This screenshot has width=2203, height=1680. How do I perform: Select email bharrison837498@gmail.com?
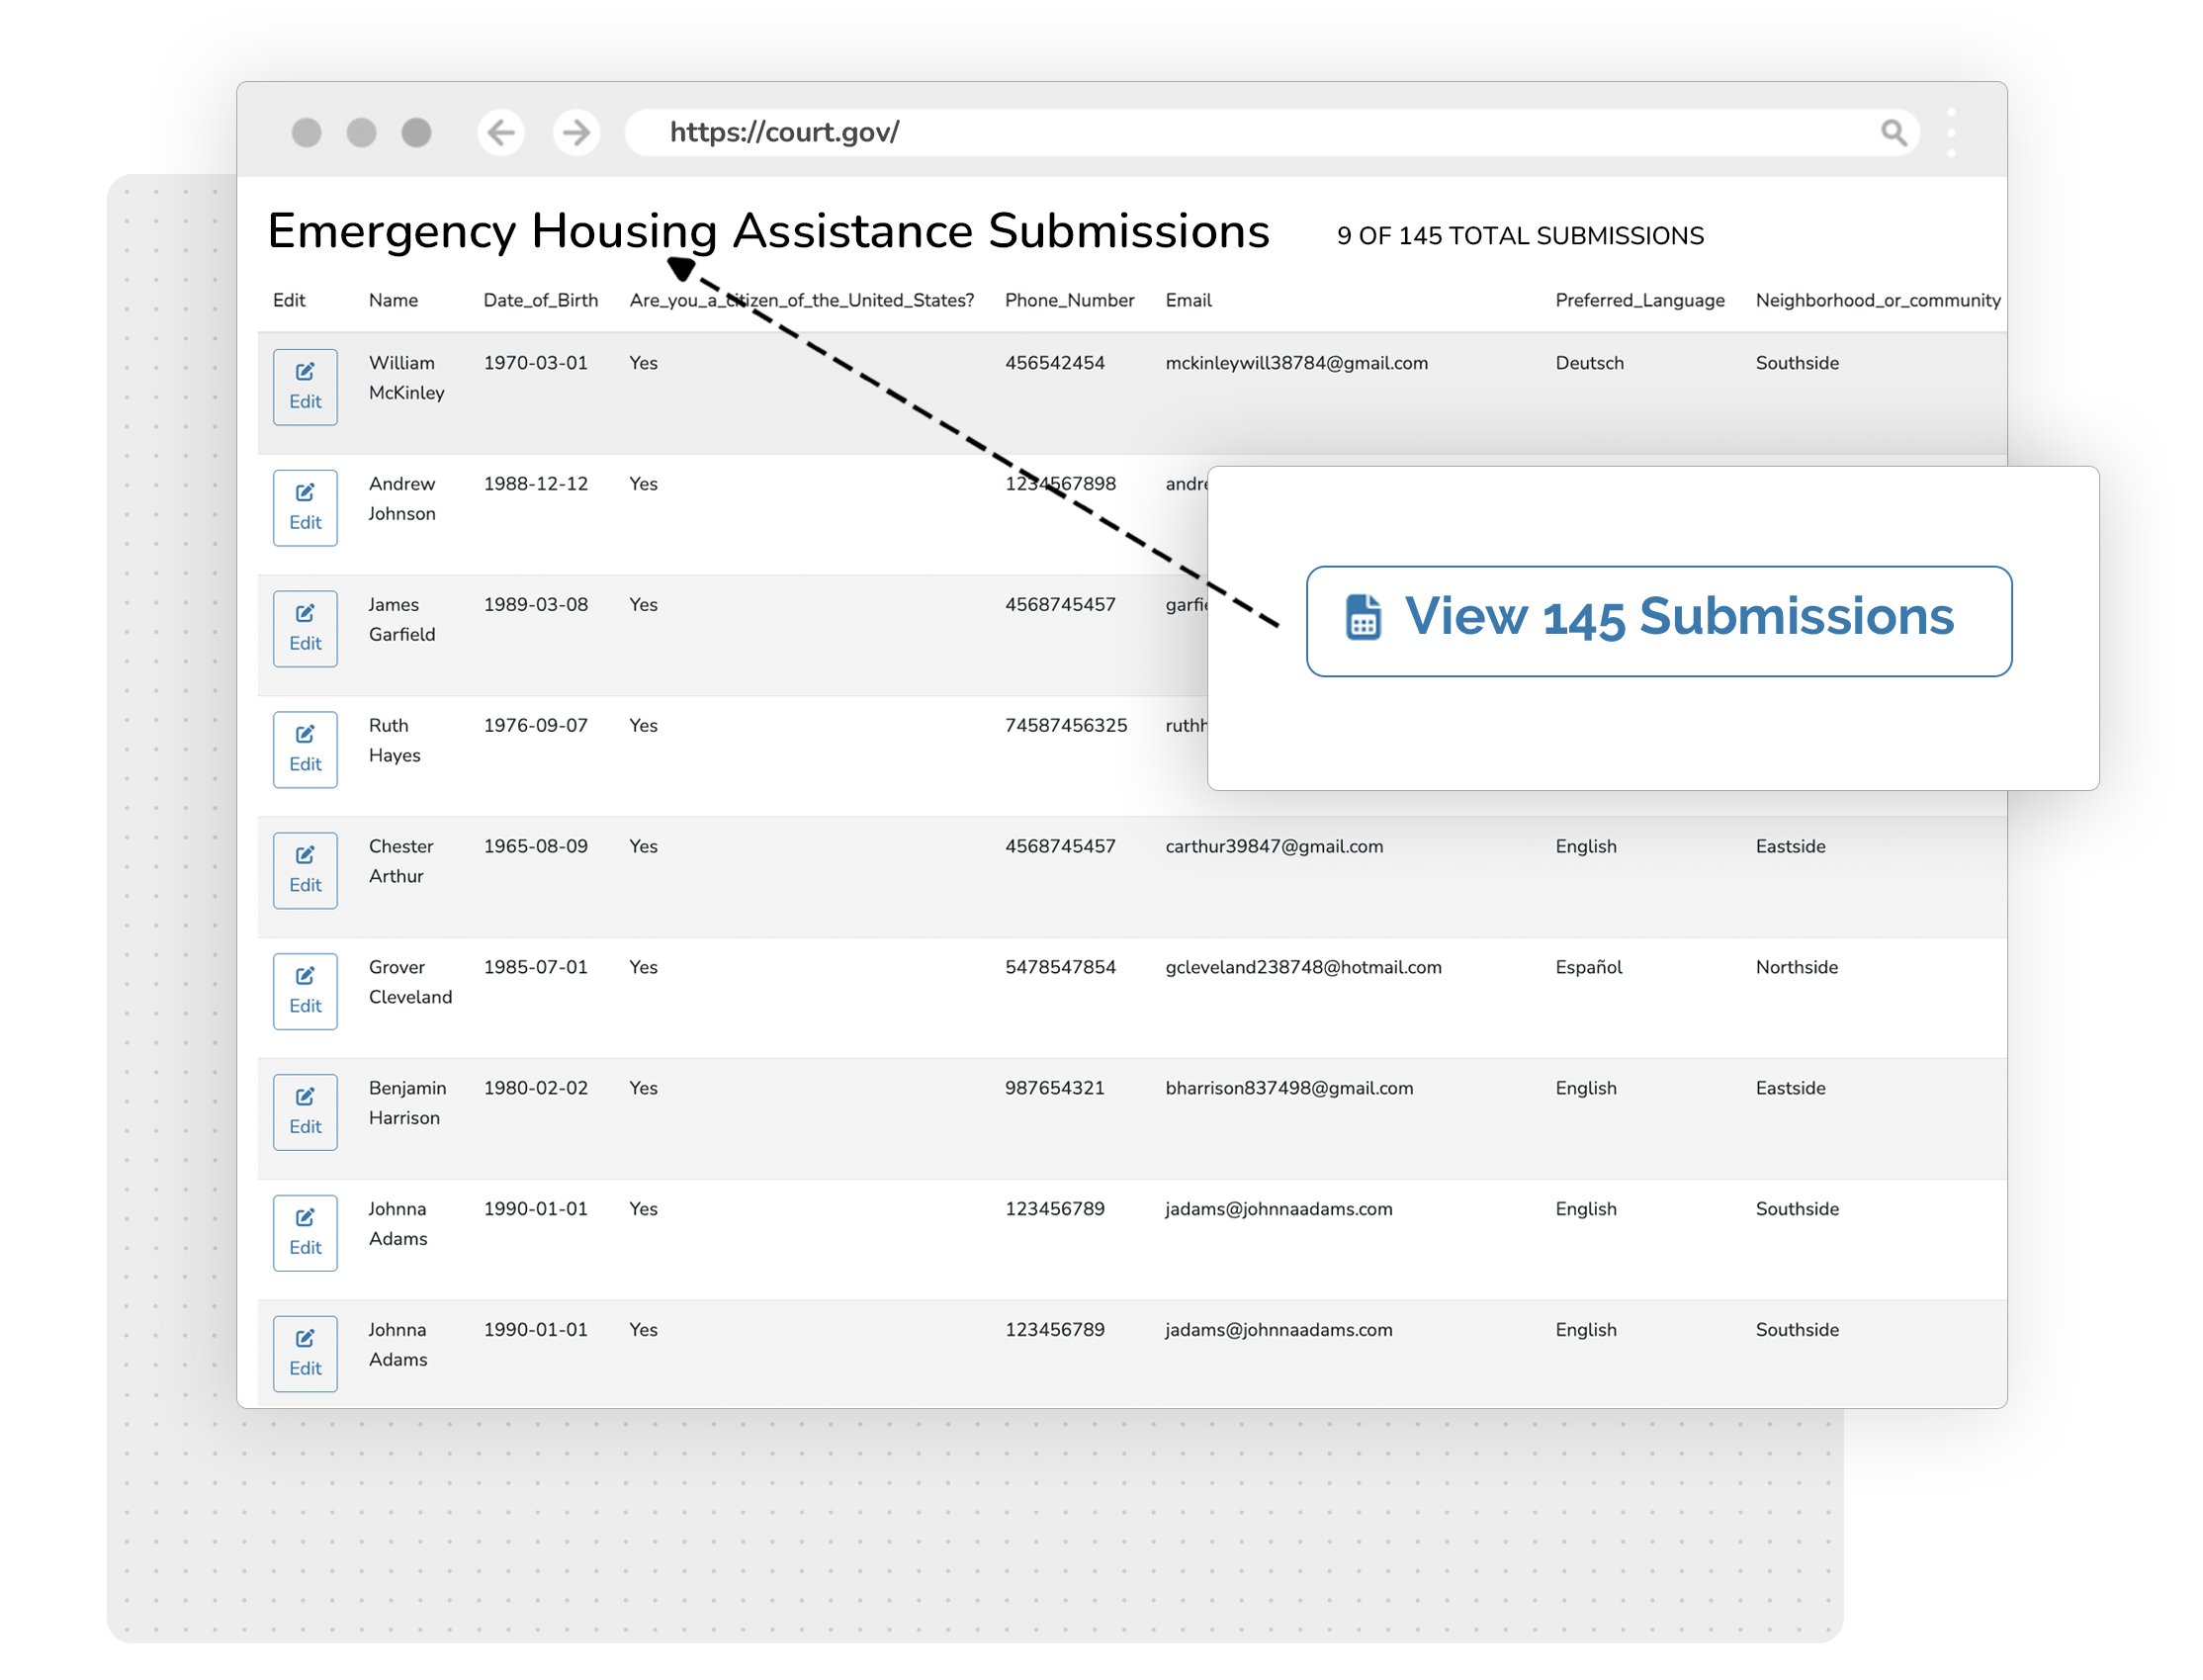1289,1088
